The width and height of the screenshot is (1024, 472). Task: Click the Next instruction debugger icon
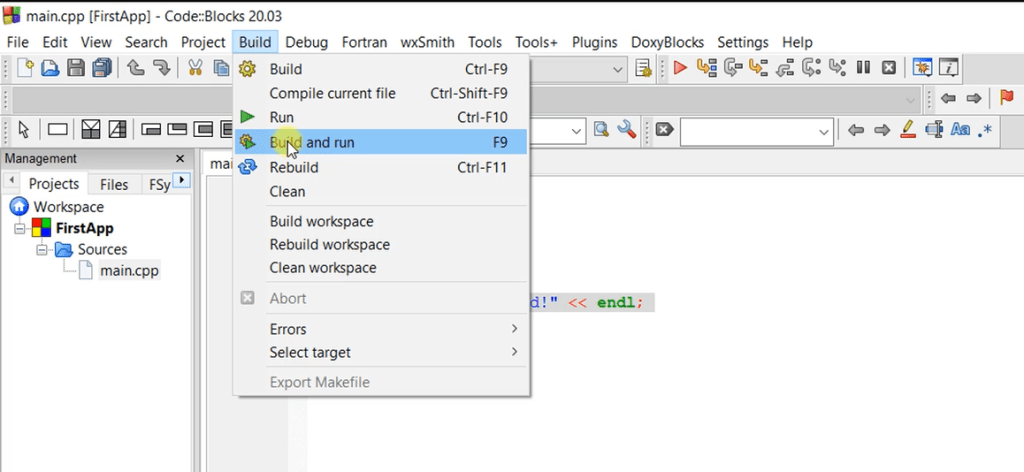[810, 67]
